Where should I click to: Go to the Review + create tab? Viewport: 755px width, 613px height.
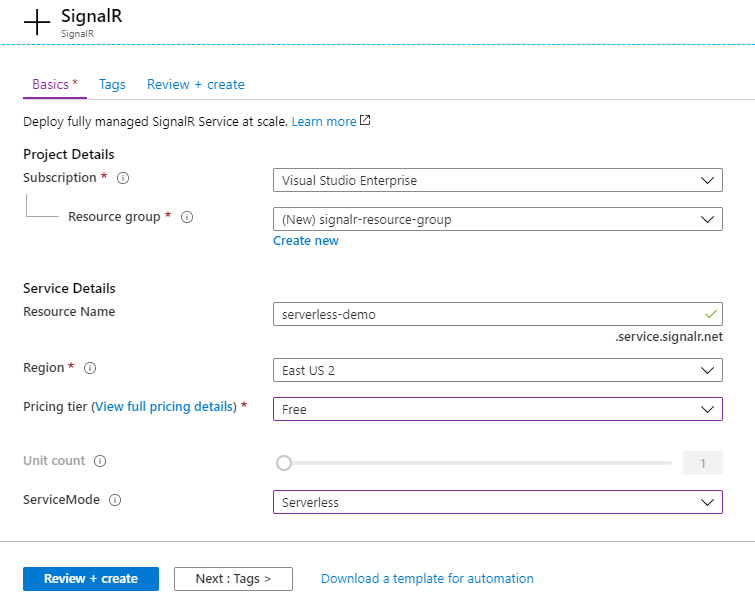[x=195, y=85]
